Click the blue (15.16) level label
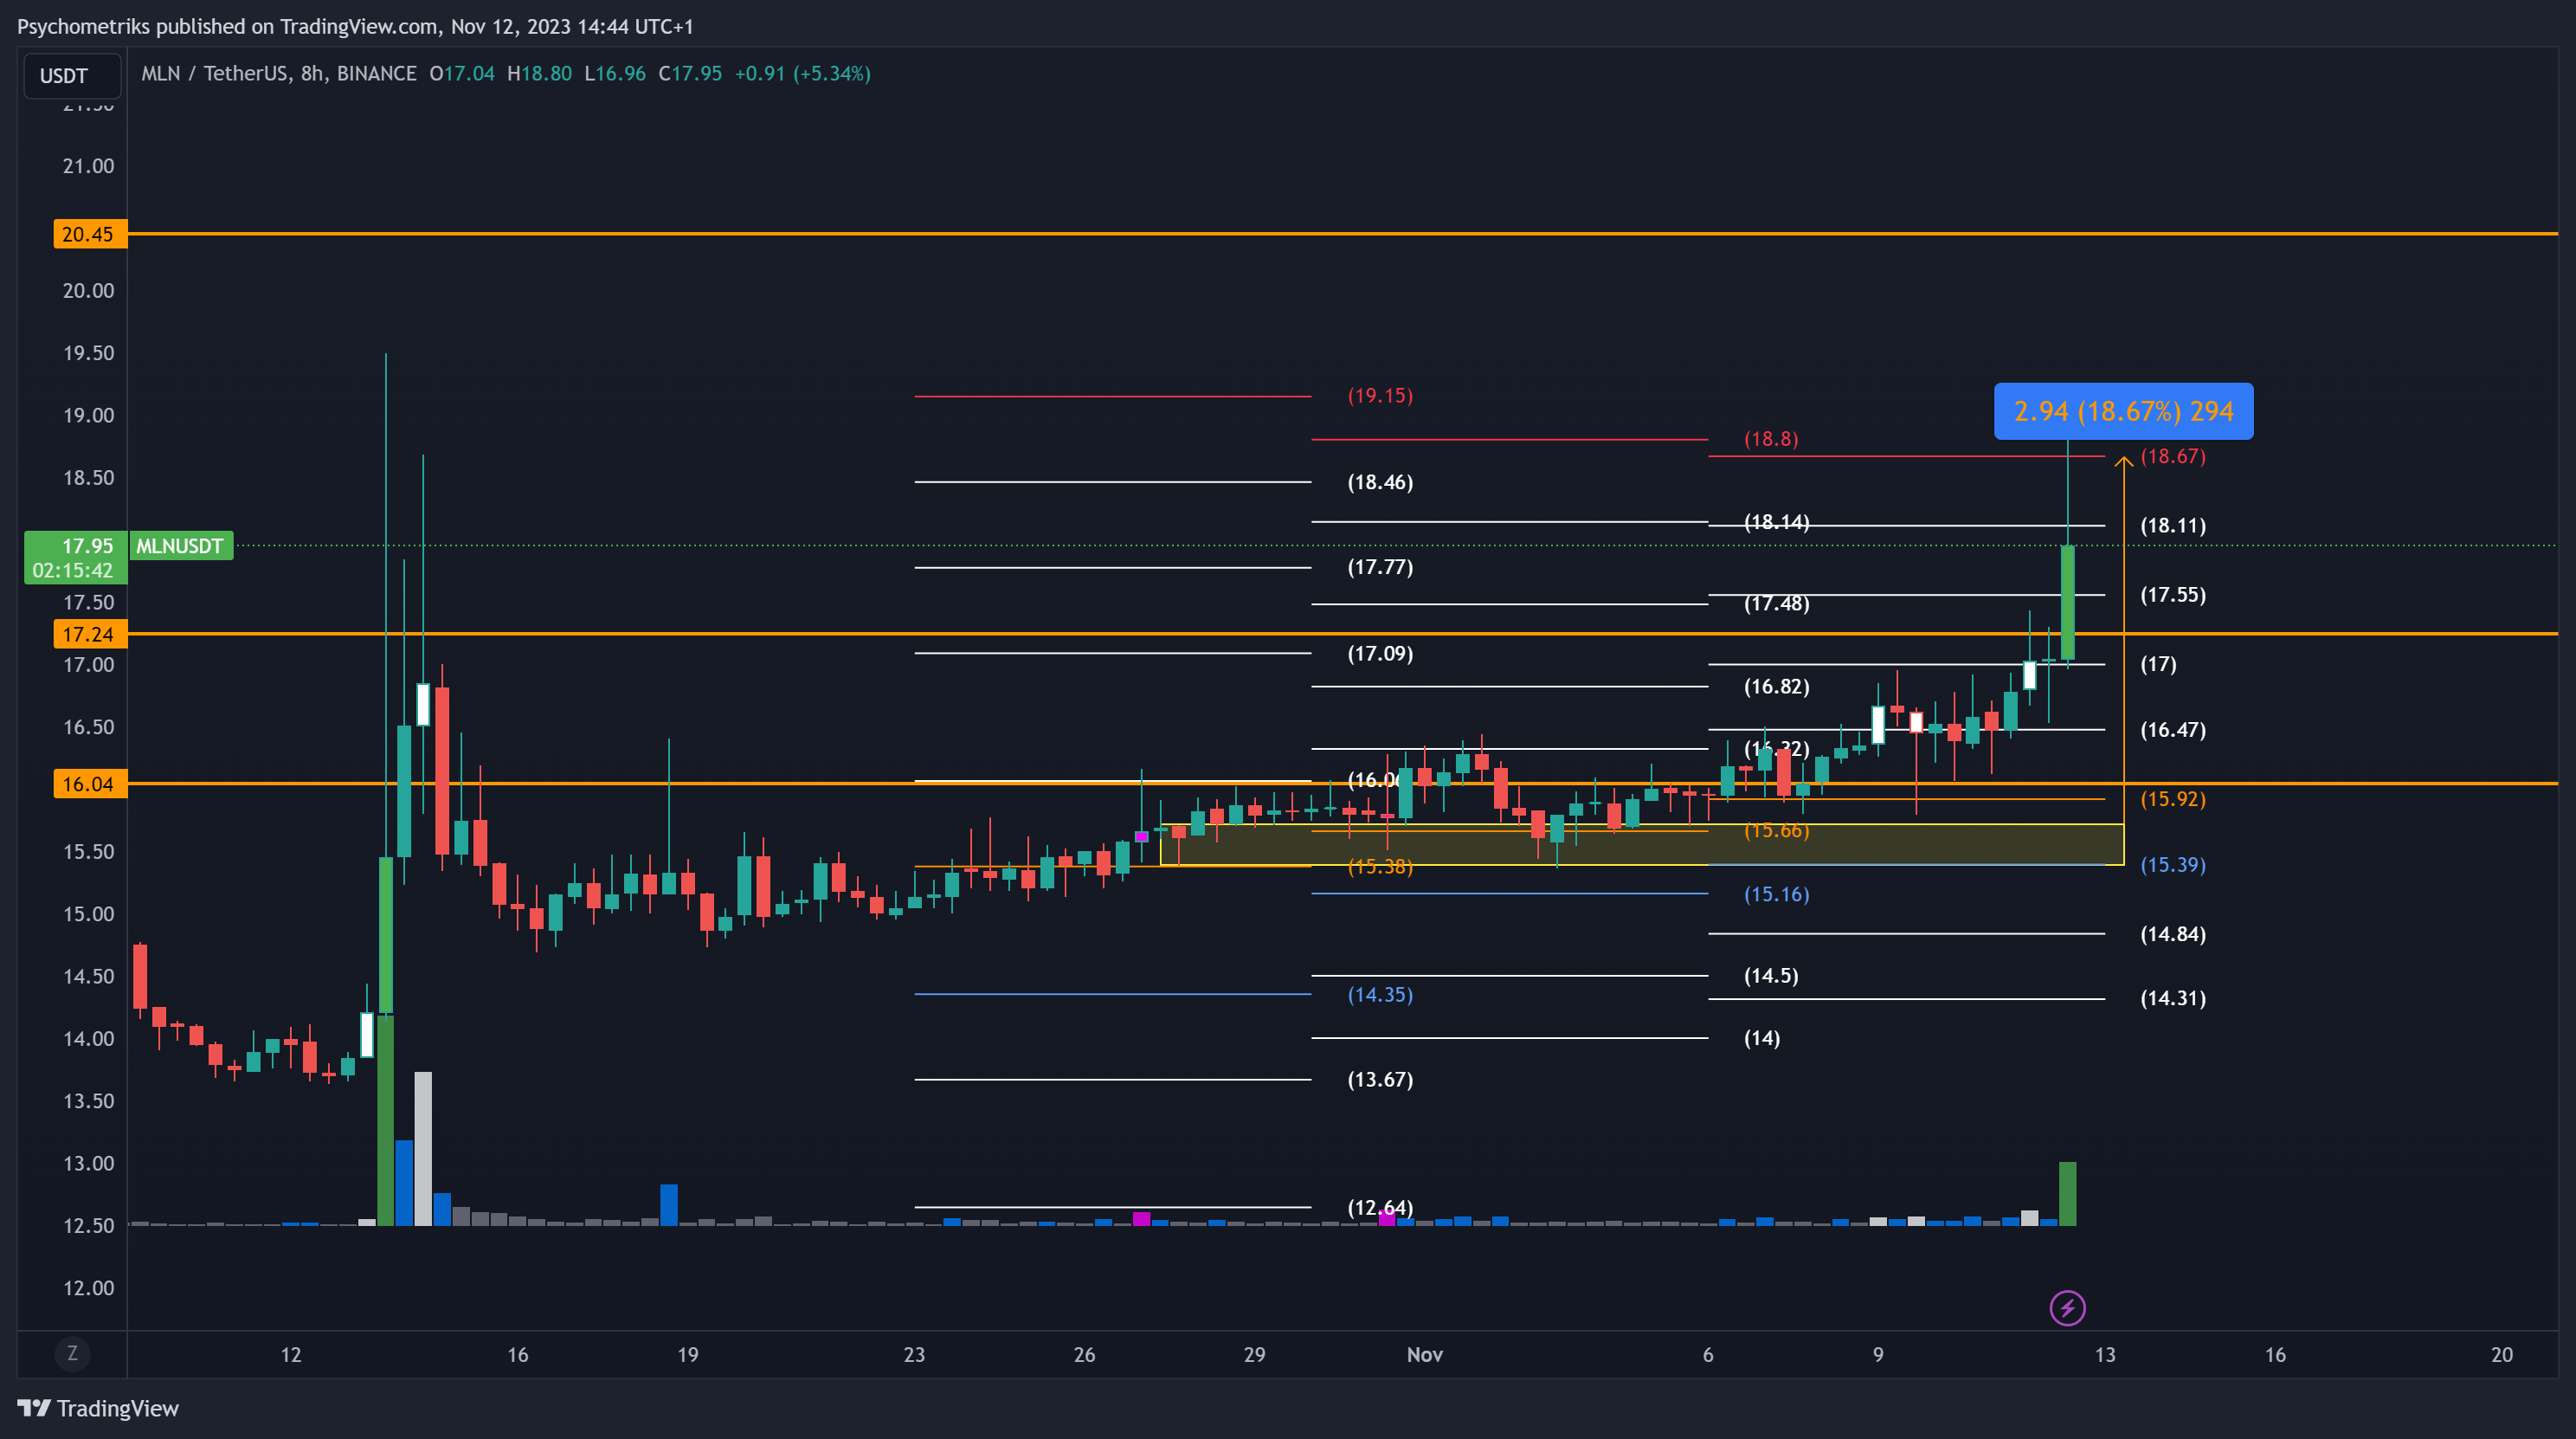2576x1439 pixels. (1777, 894)
